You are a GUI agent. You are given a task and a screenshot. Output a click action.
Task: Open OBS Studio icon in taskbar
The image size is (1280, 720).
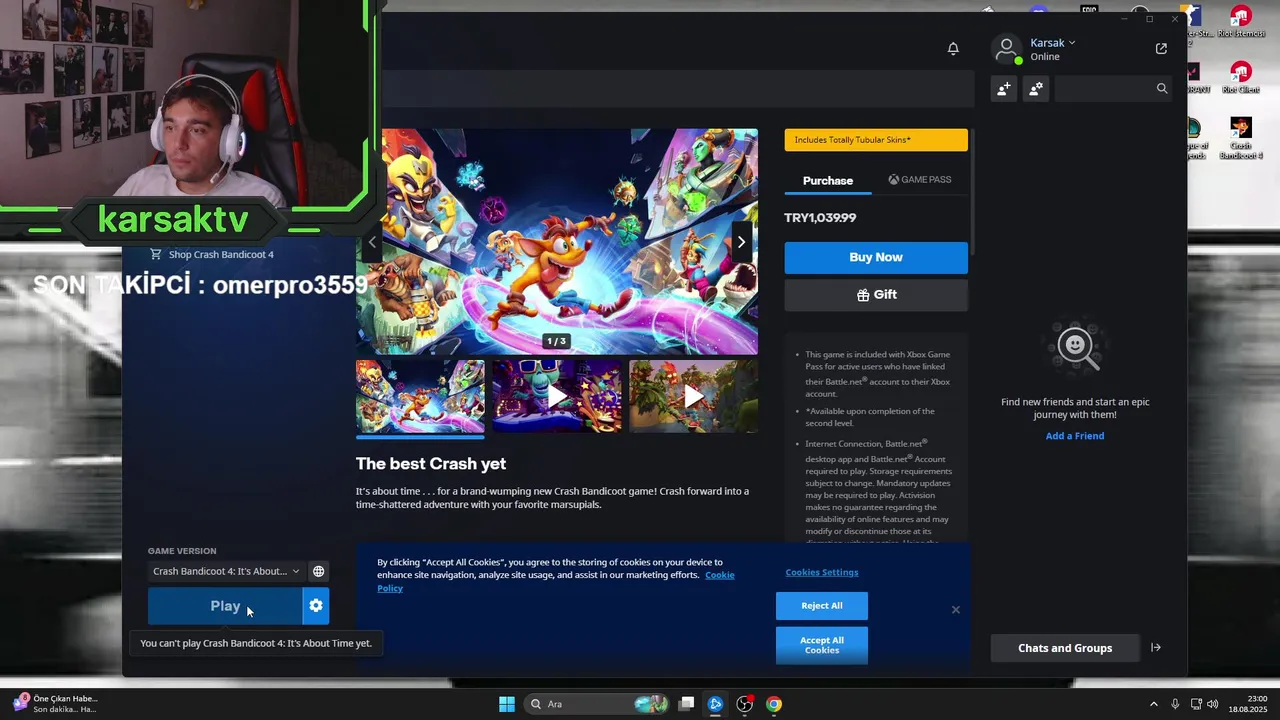745,704
